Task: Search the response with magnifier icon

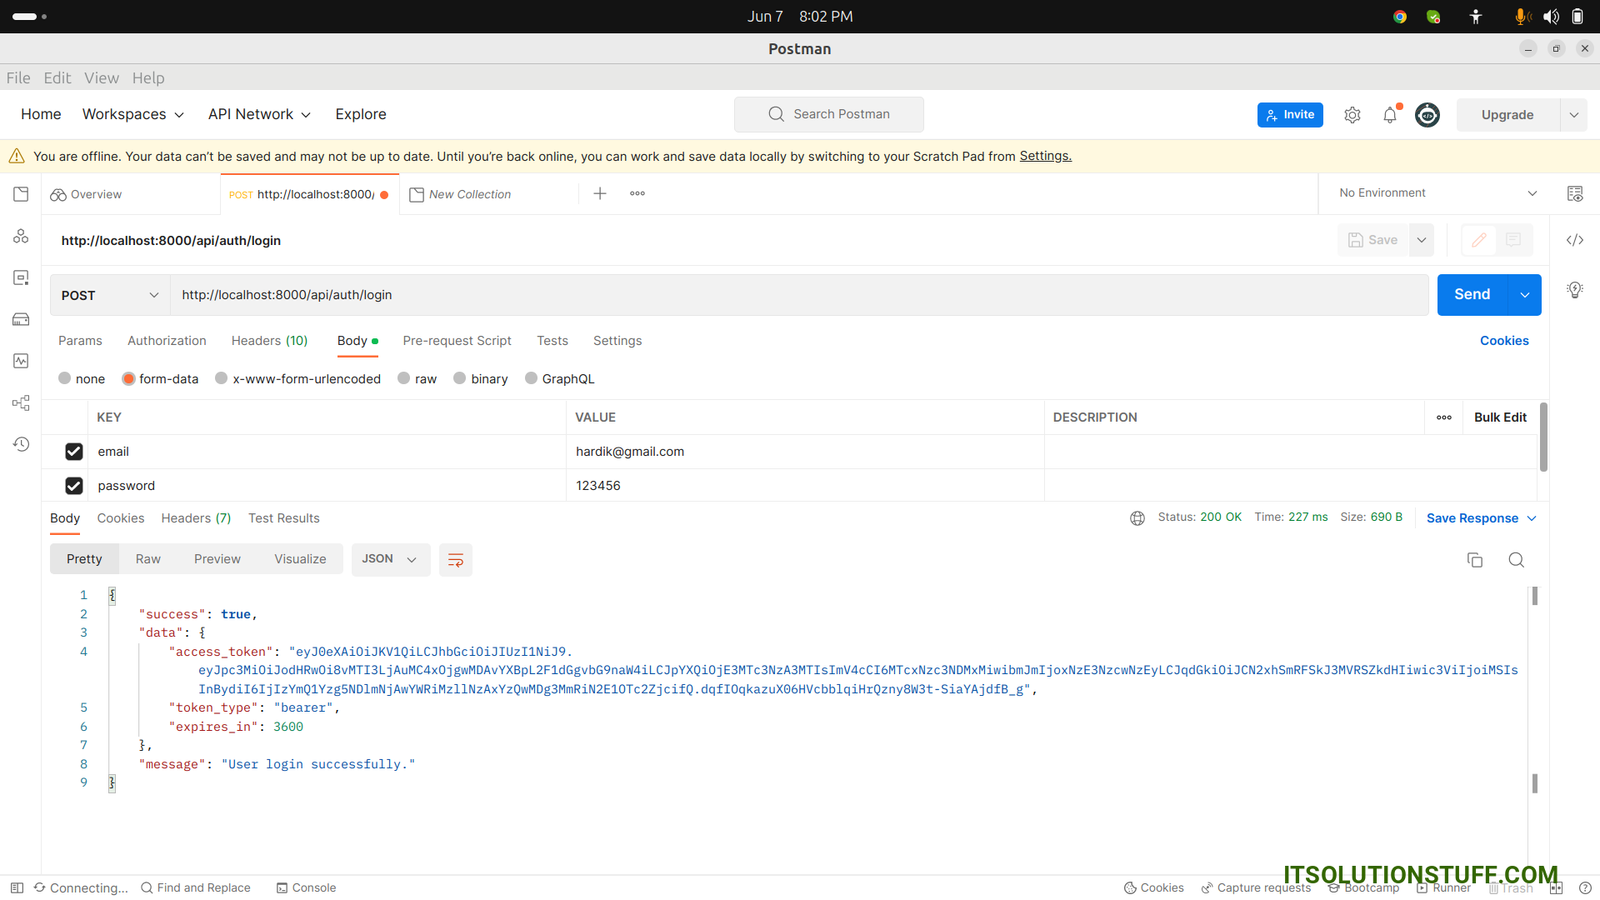Action: click(1516, 560)
